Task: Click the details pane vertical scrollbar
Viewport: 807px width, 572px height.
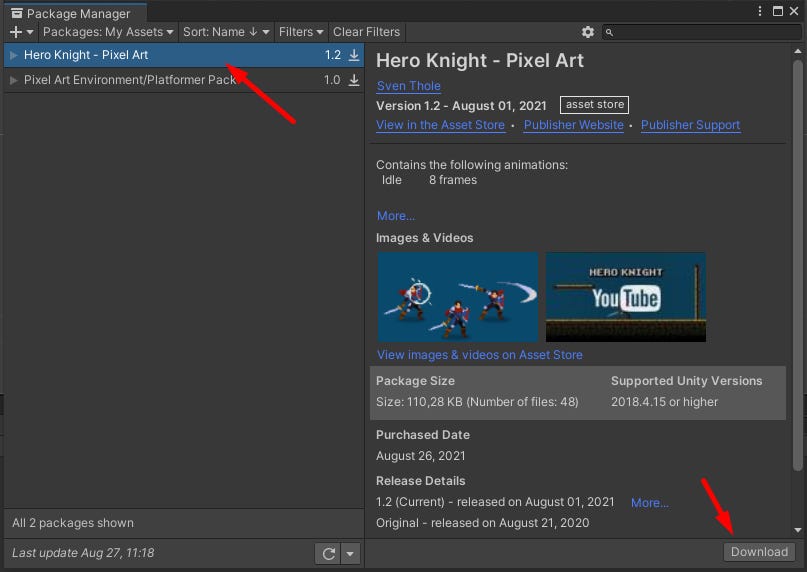Action: click(798, 265)
